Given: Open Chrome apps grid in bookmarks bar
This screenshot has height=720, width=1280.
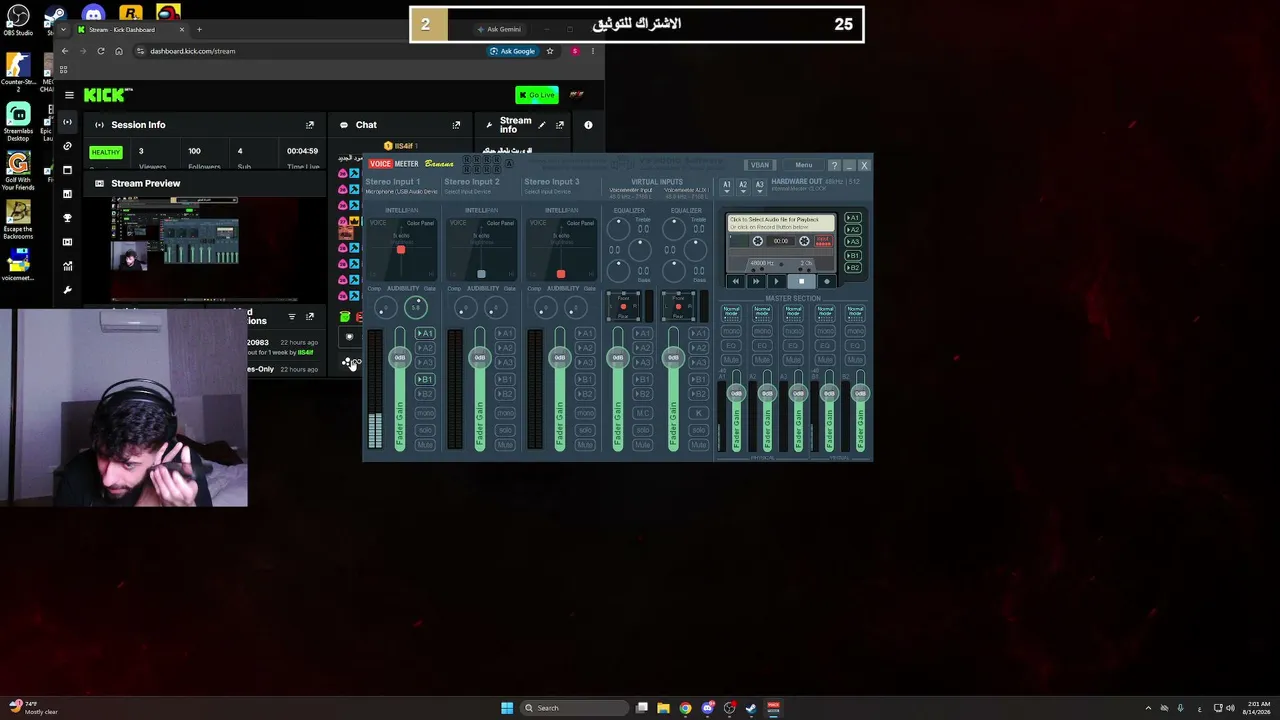Looking at the screenshot, I should (x=63, y=70).
